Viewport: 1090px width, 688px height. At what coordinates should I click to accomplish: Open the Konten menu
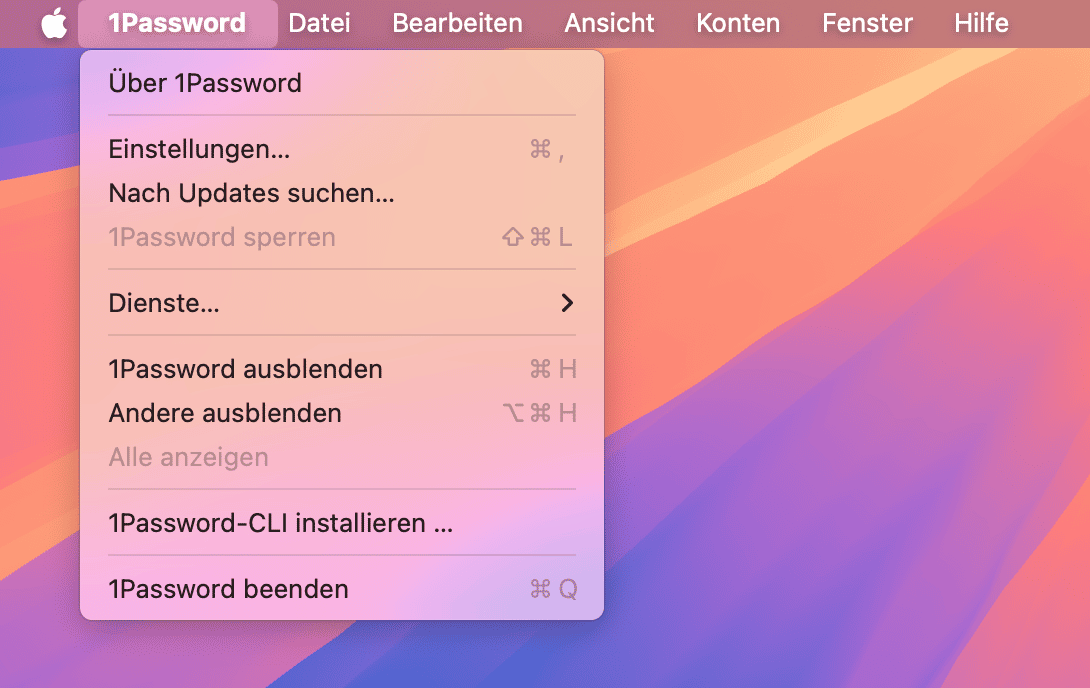click(738, 23)
